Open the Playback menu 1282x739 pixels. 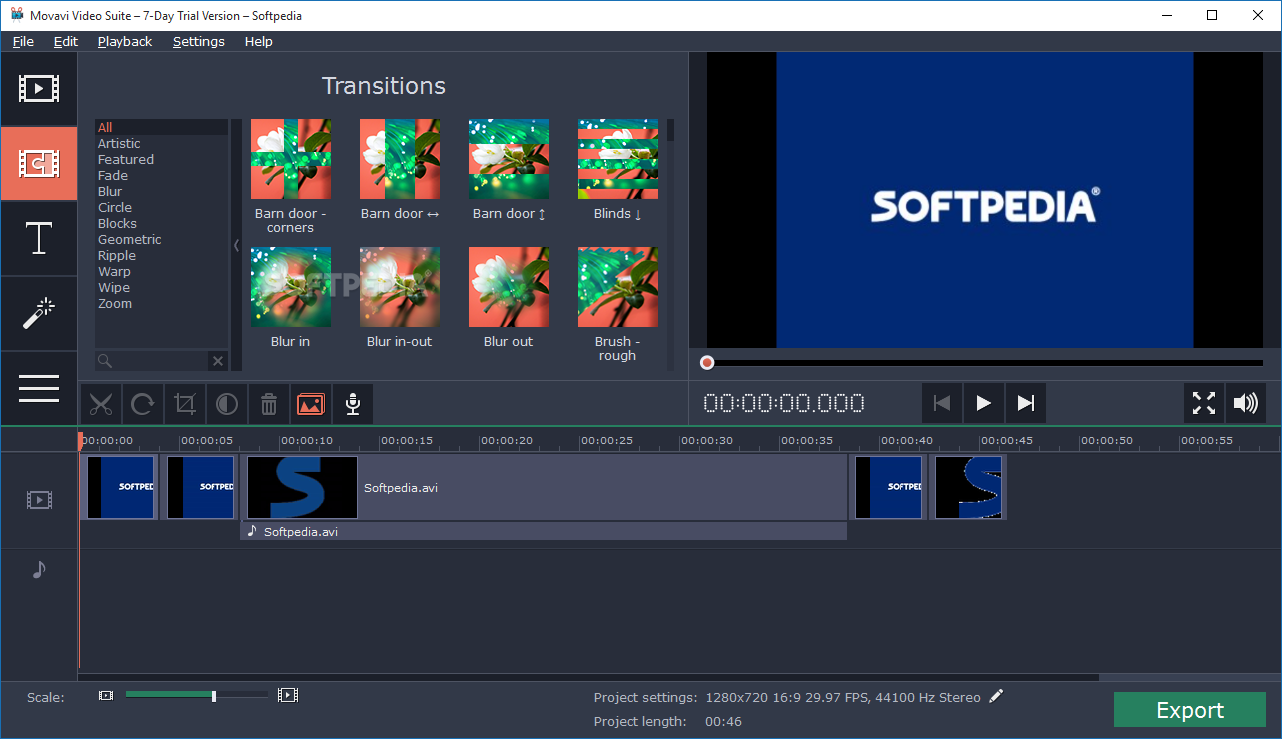point(125,41)
